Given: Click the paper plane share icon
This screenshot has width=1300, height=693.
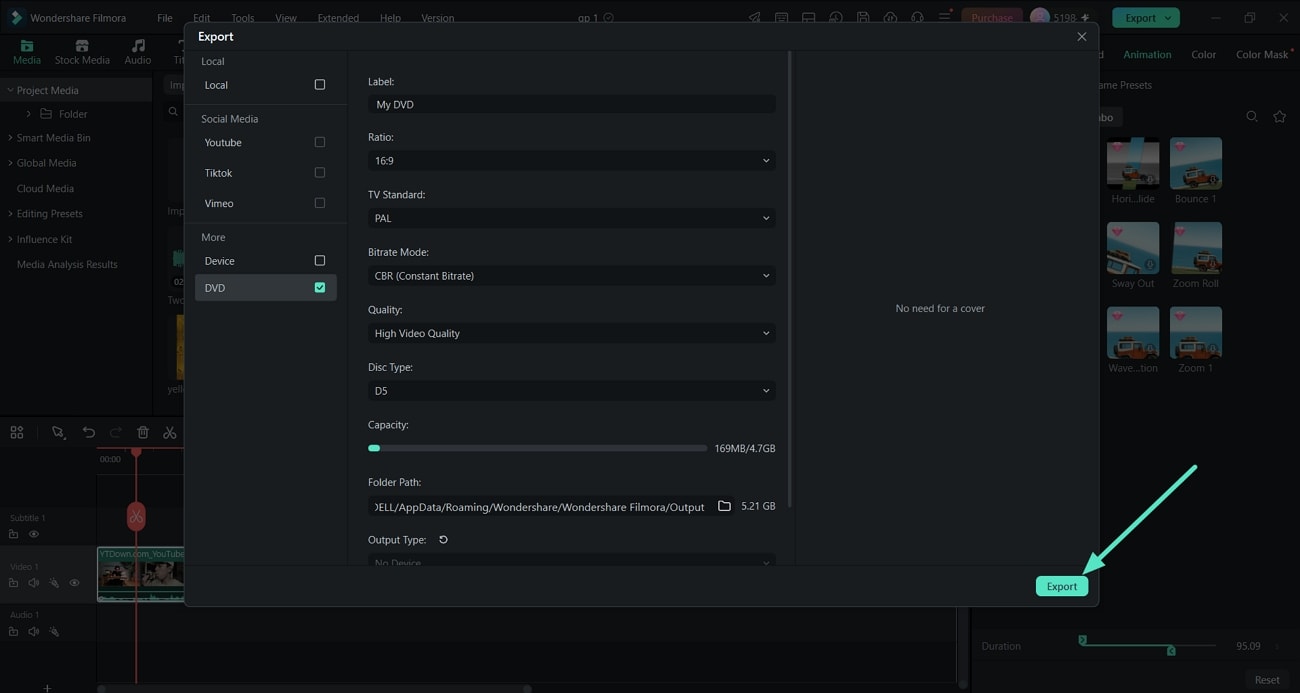Looking at the screenshot, I should coord(754,18).
